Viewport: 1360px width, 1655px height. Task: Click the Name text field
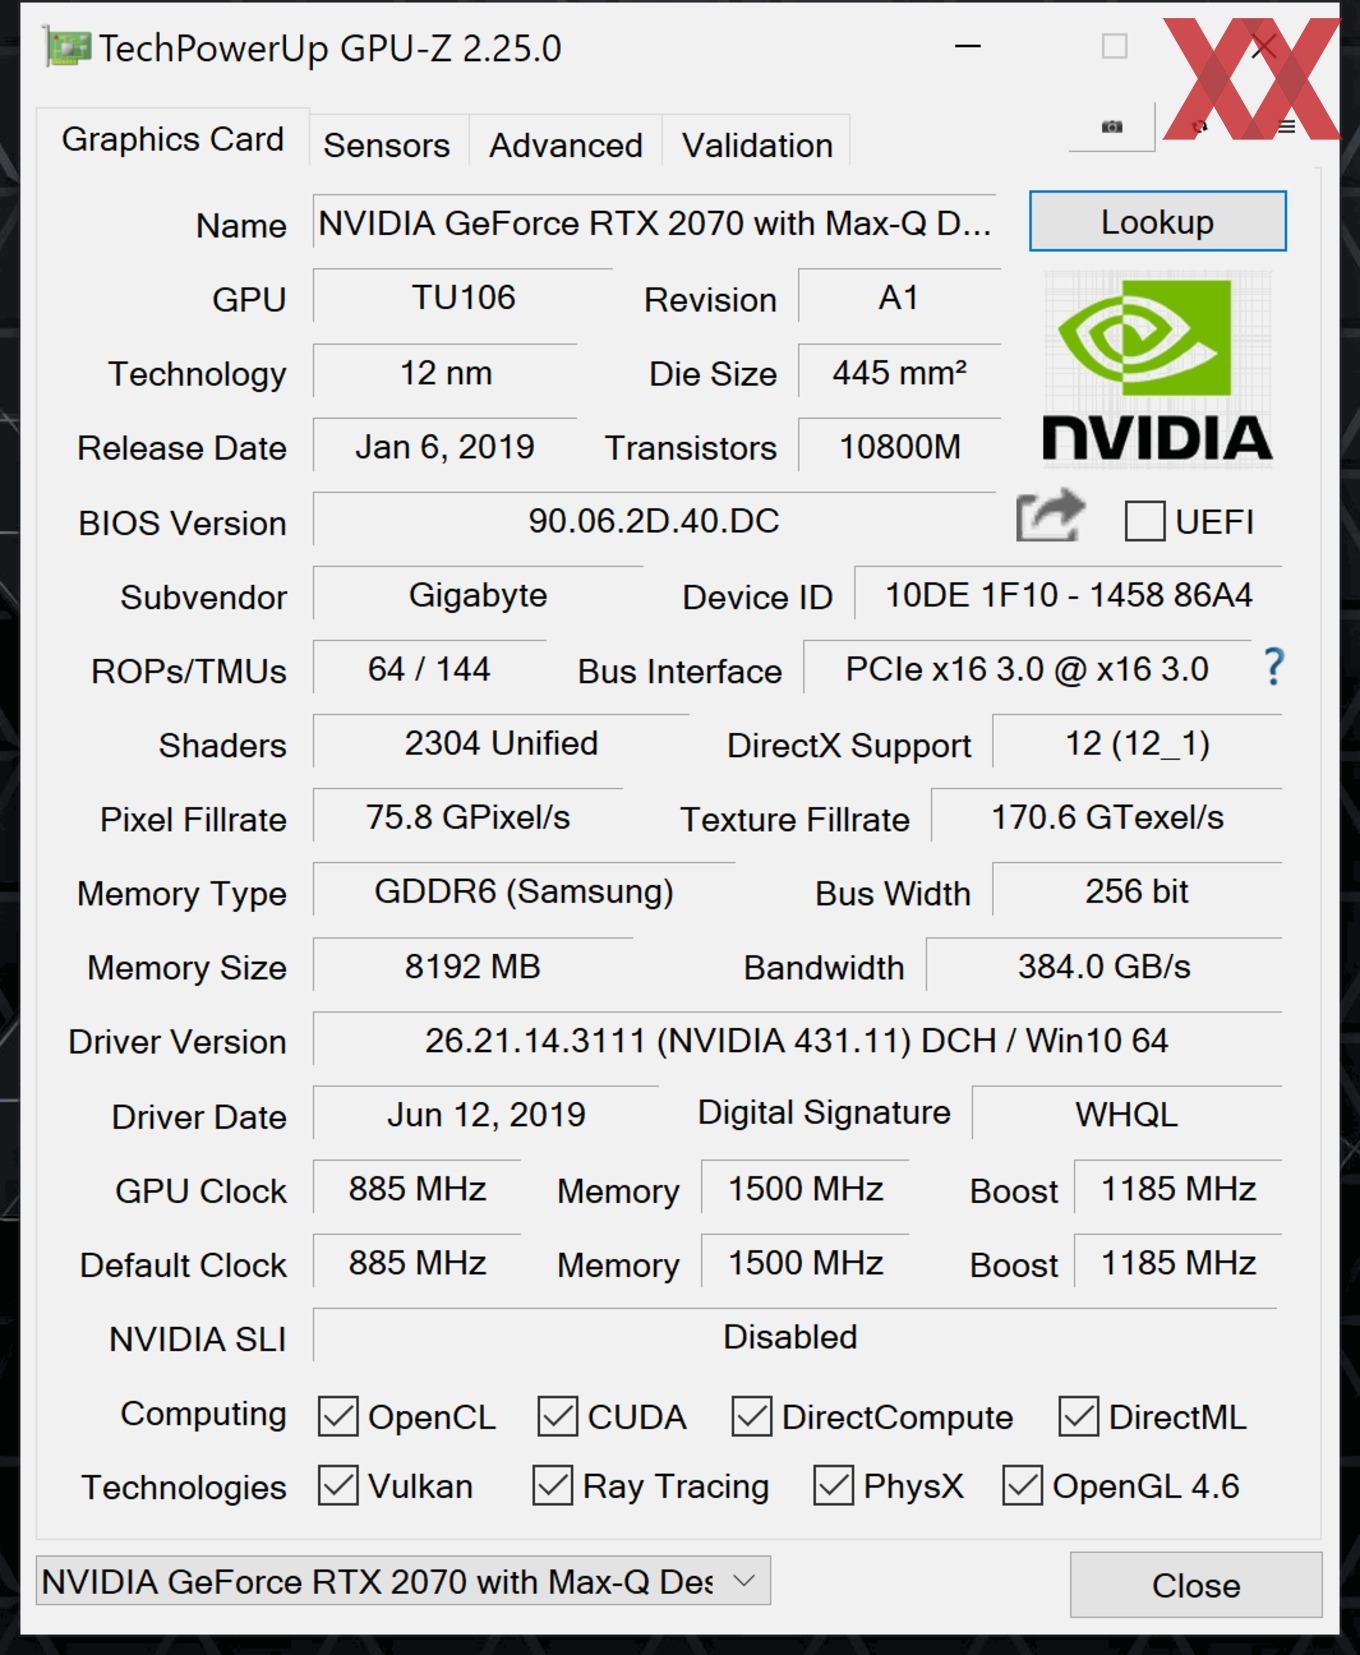654,223
